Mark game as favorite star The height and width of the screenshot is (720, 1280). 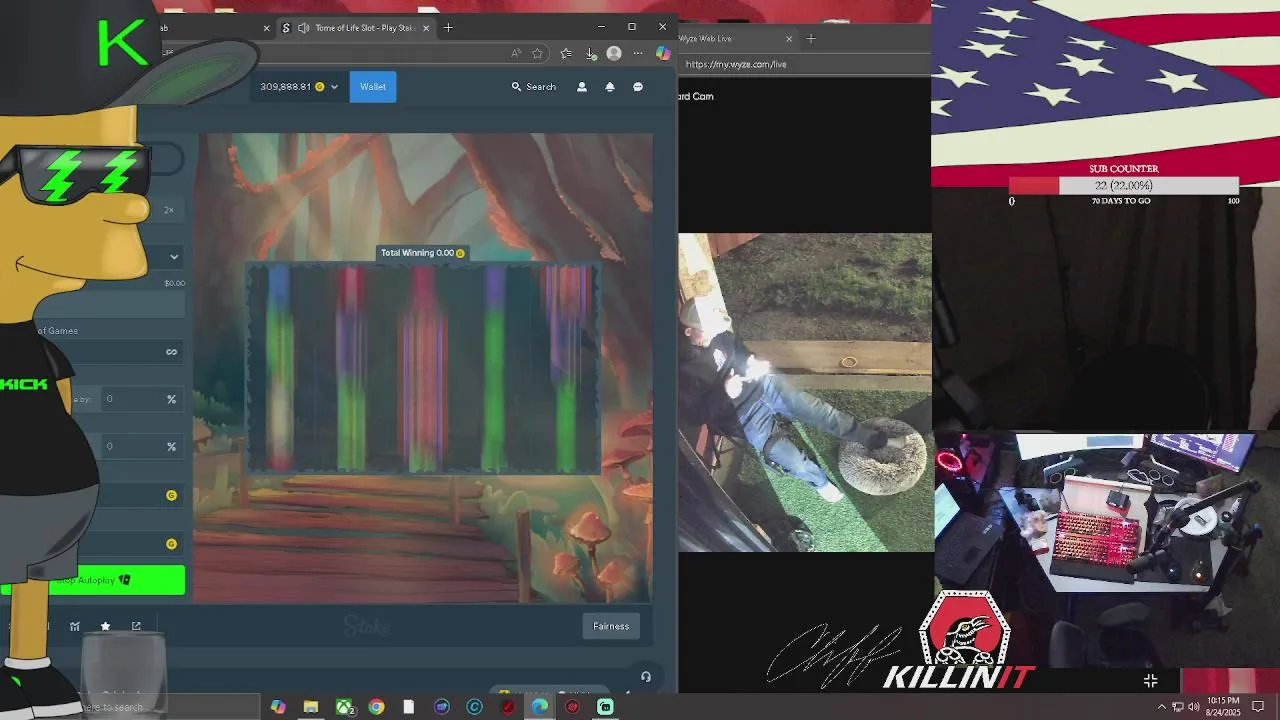pyautogui.click(x=105, y=626)
